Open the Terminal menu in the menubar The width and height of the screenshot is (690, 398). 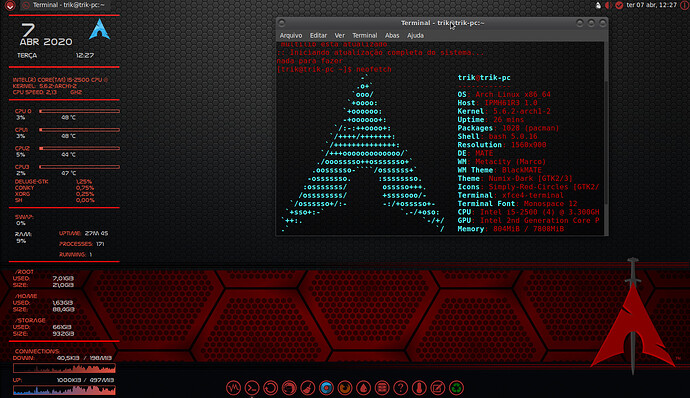pos(364,35)
